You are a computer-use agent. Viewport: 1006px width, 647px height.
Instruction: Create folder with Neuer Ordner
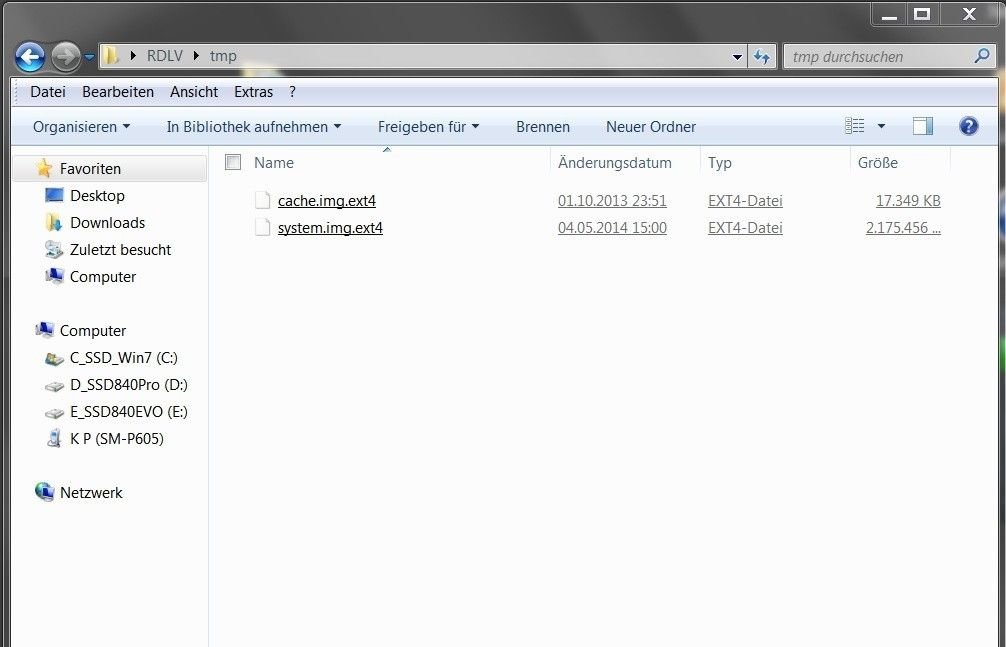point(651,126)
